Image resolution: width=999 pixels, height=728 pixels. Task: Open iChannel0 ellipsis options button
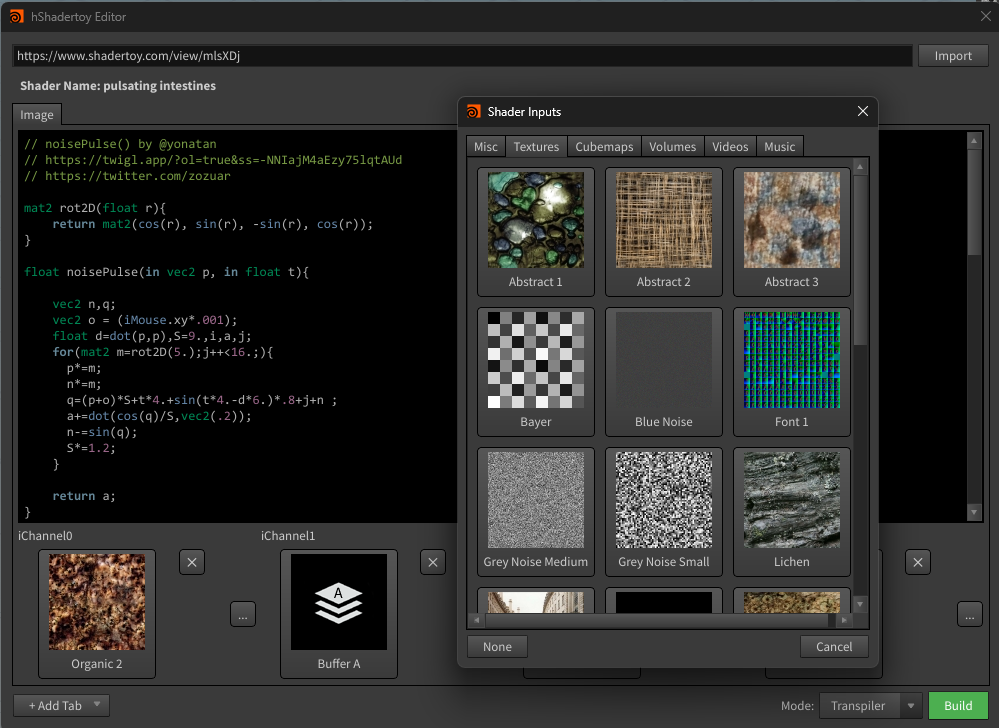(x=243, y=615)
